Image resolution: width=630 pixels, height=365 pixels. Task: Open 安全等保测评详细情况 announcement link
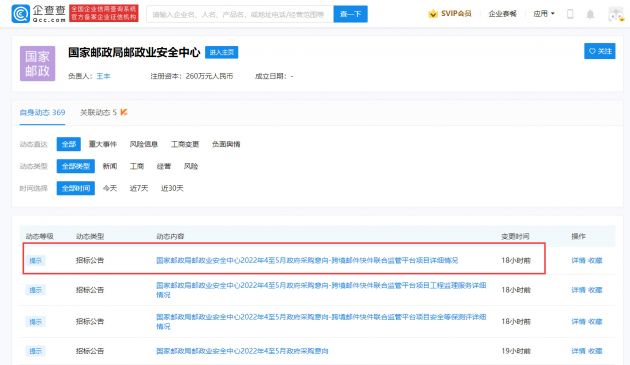(321, 322)
